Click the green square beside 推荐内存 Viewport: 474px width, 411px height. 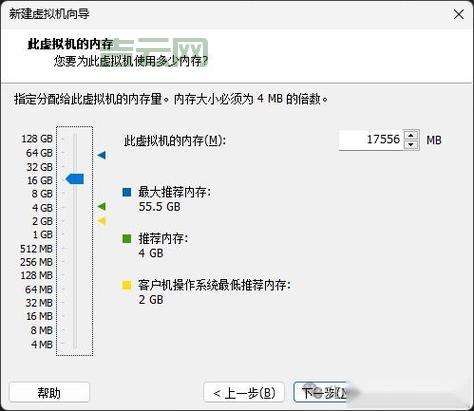[127, 239]
